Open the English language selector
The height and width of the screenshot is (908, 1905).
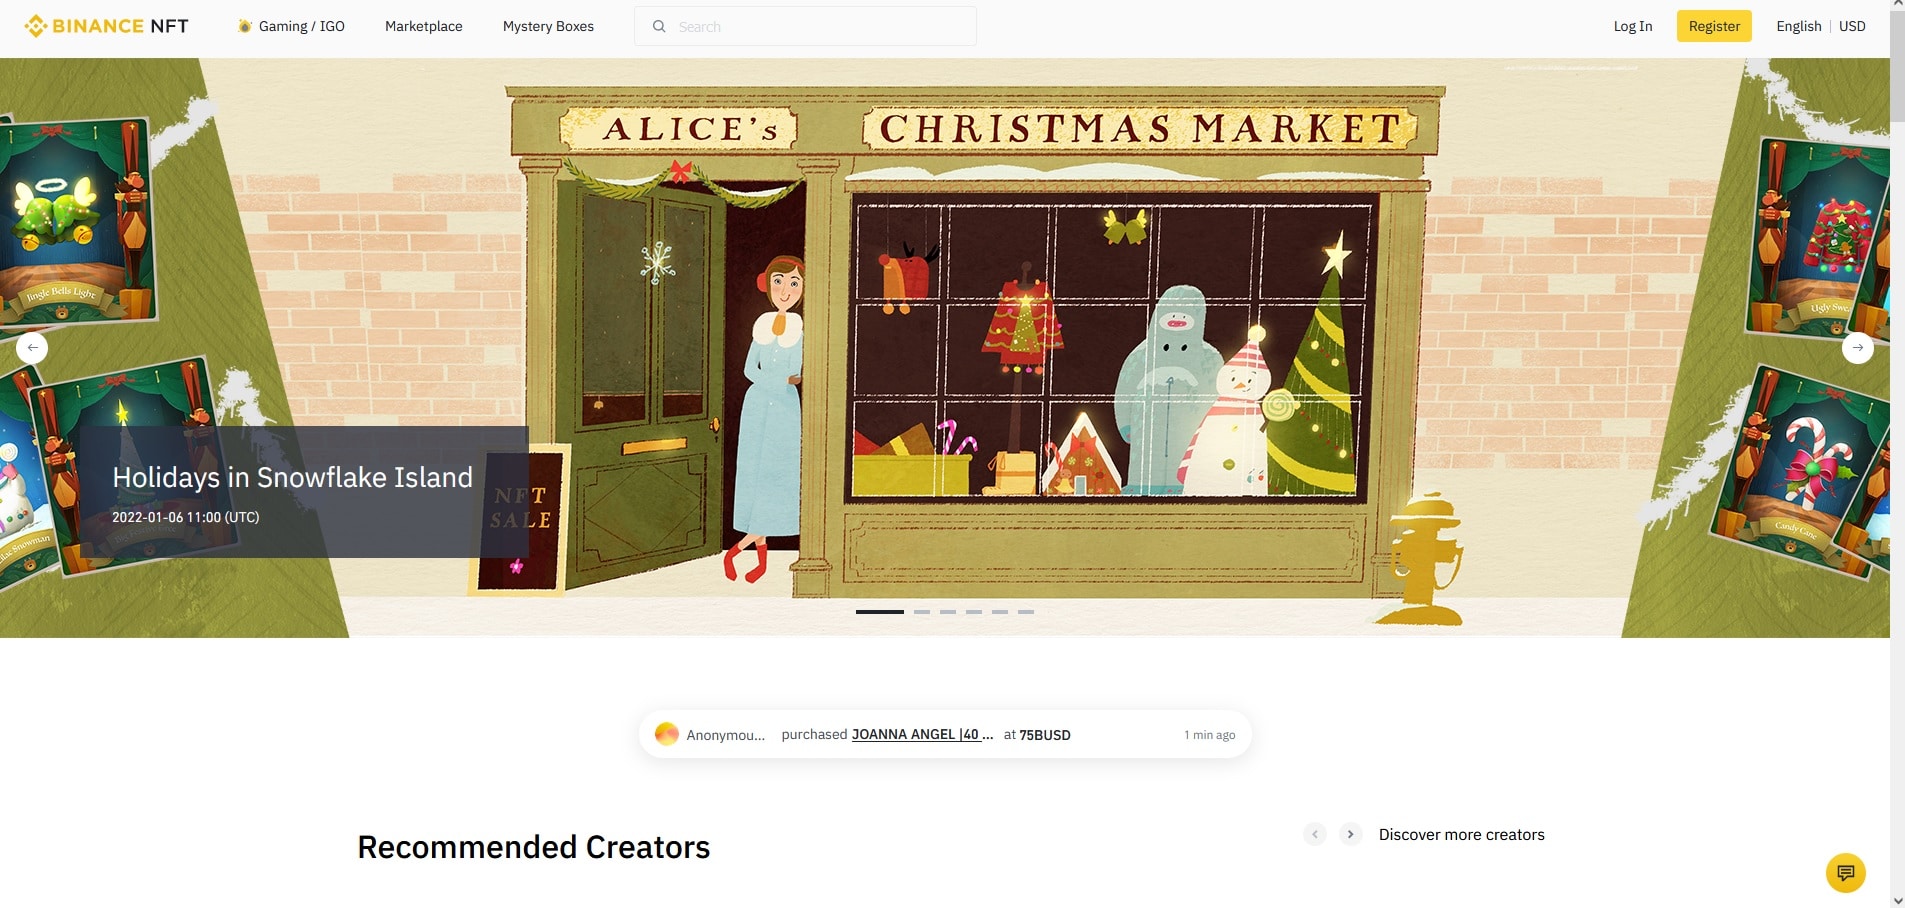[x=1798, y=26]
